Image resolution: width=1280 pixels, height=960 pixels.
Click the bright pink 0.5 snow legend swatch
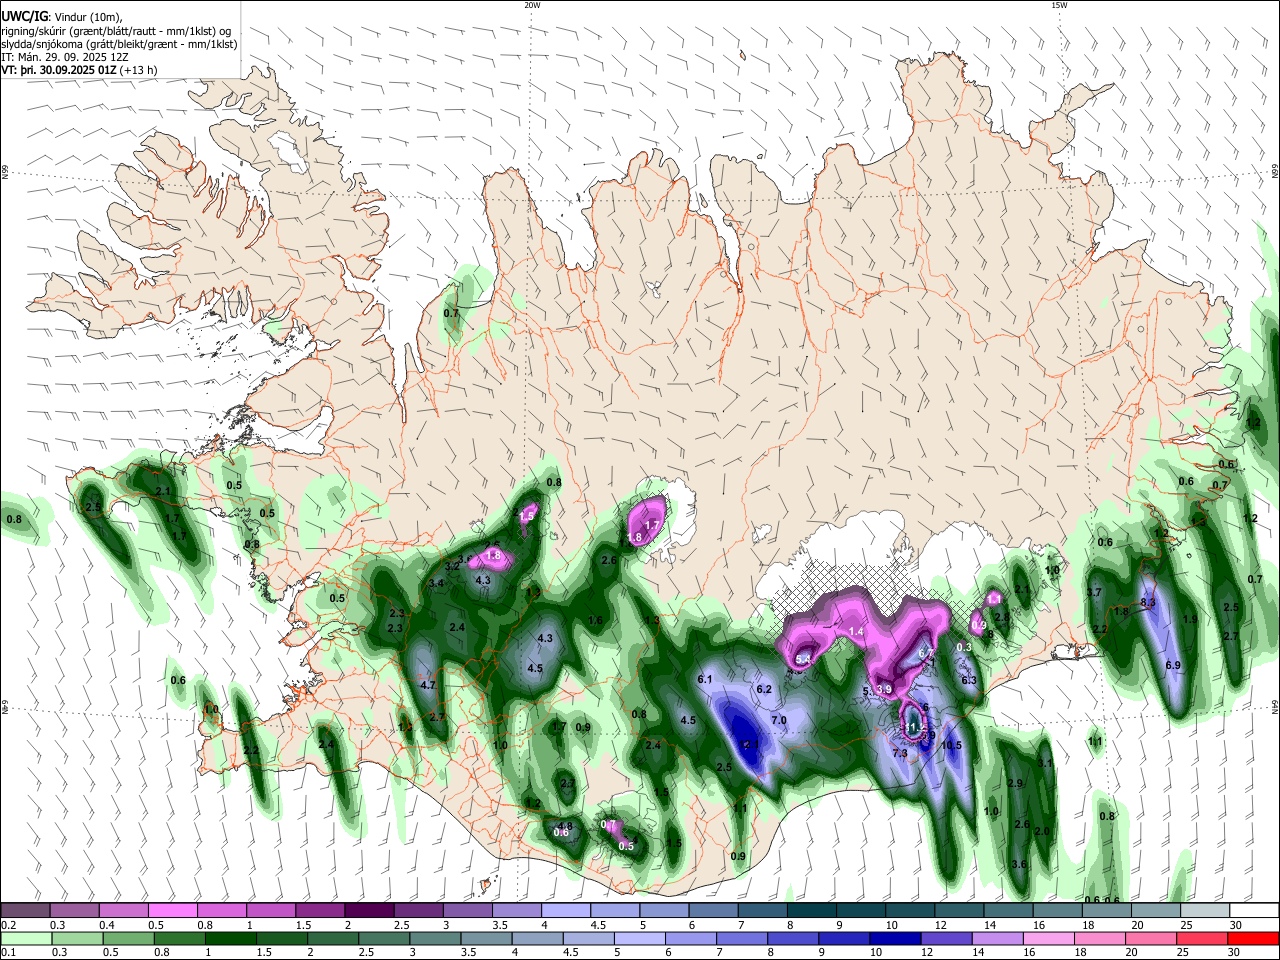(172, 910)
